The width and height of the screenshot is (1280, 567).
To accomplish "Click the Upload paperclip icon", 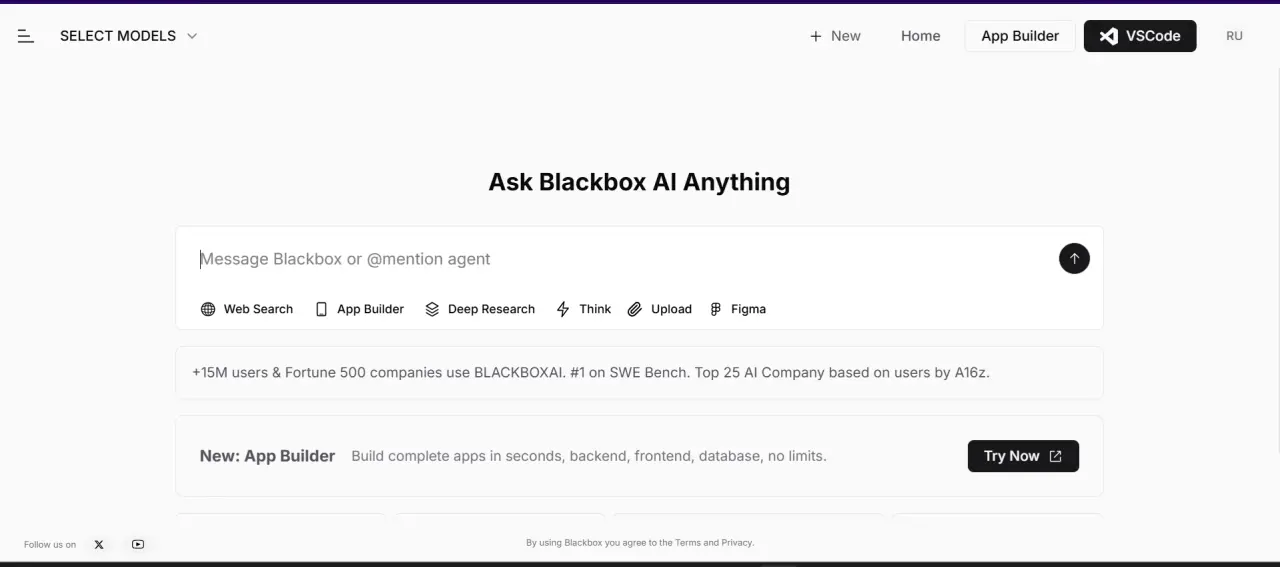I will tap(634, 309).
